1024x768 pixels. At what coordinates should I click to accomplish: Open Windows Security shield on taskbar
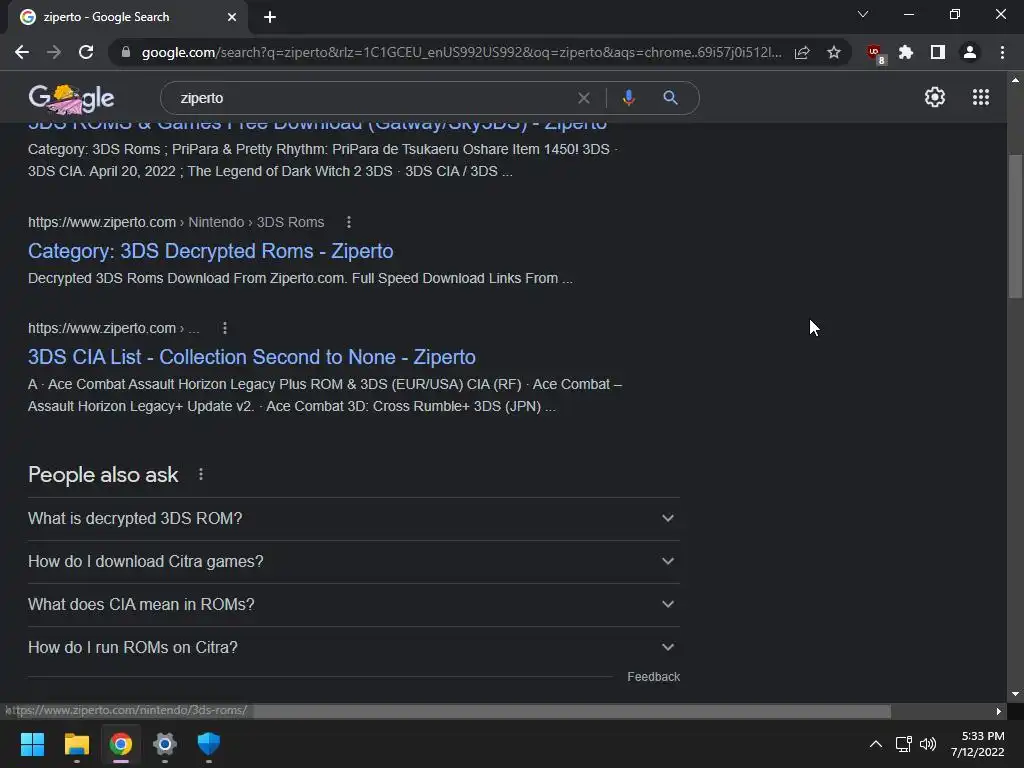pos(208,744)
